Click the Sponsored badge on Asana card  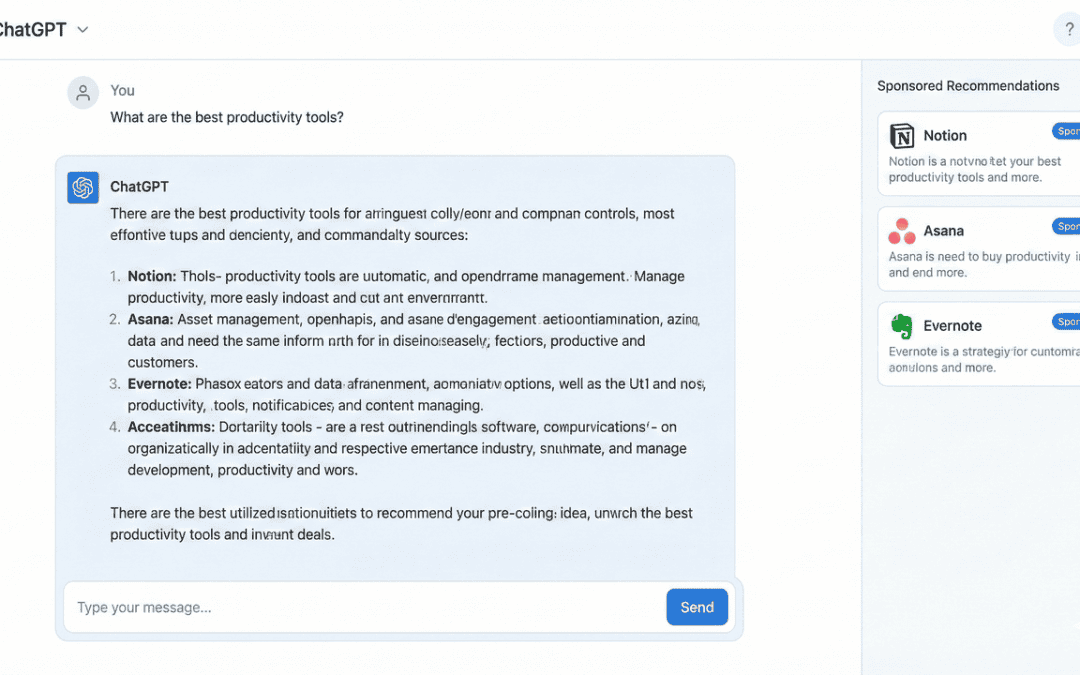(1067, 226)
